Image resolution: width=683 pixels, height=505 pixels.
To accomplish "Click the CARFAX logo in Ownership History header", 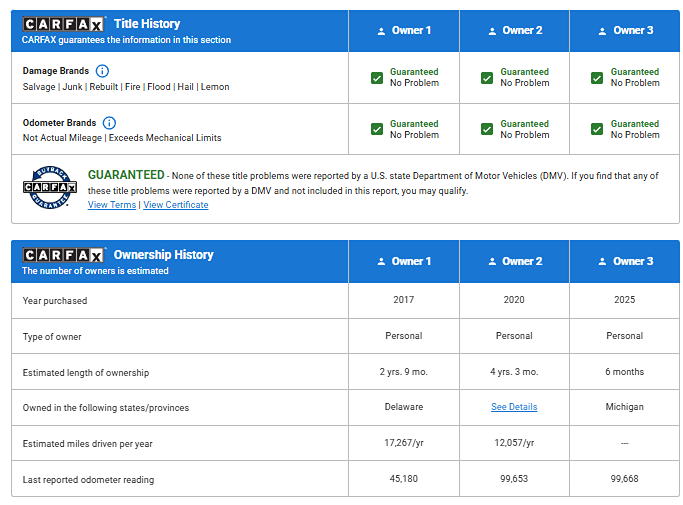I will coord(64,255).
